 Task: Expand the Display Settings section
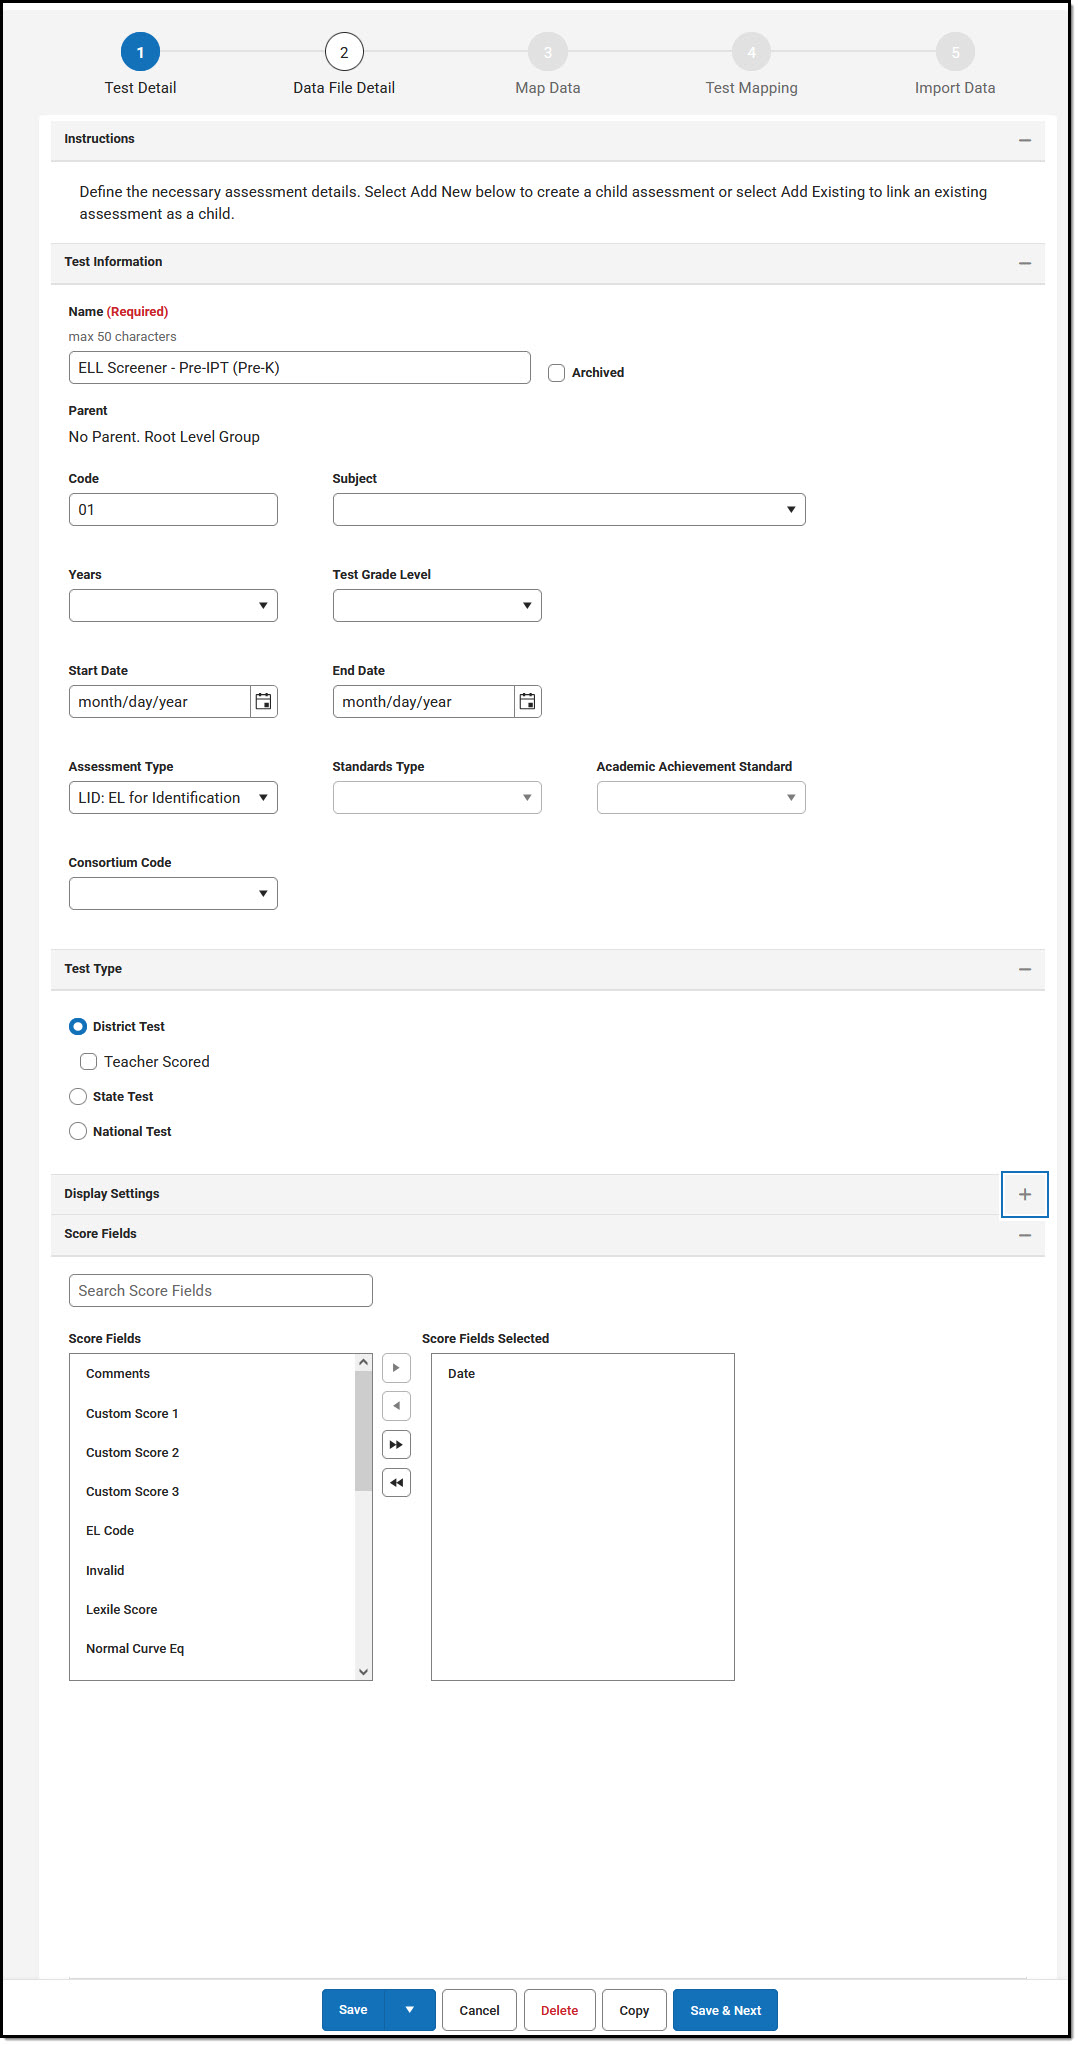click(1024, 1194)
